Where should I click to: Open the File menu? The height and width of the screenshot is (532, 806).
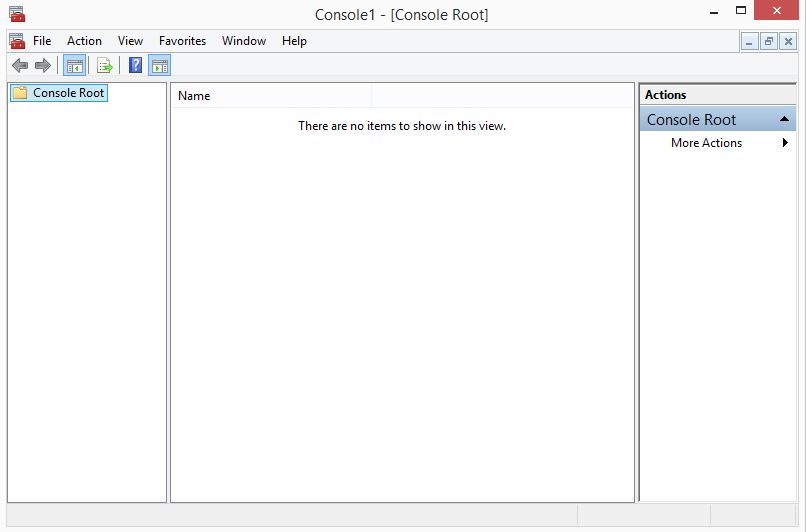click(x=42, y=41)
